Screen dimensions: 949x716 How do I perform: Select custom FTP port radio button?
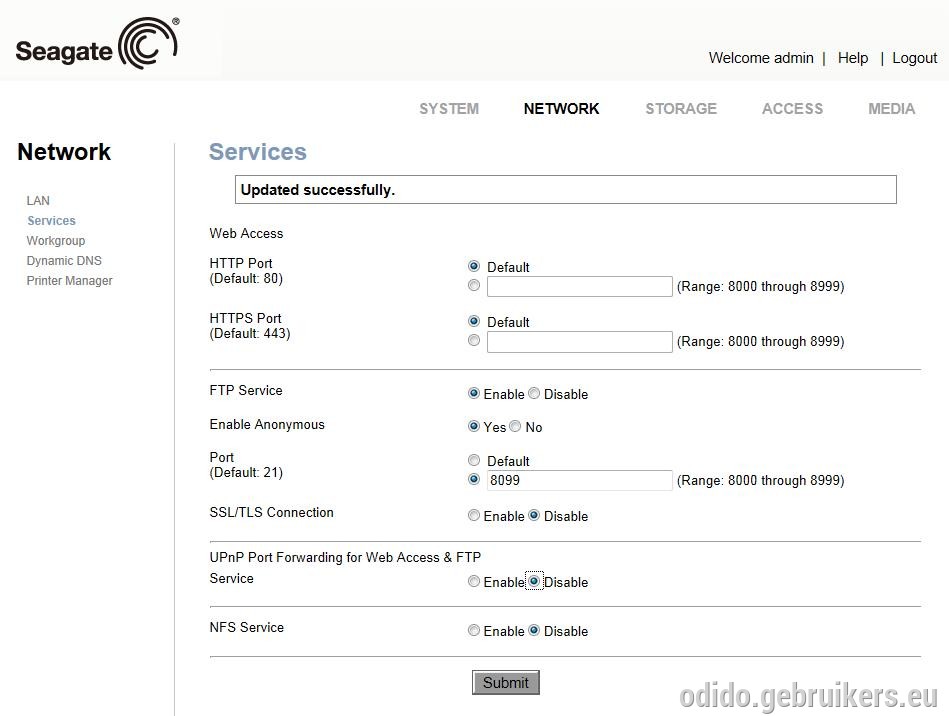point(474,479)
